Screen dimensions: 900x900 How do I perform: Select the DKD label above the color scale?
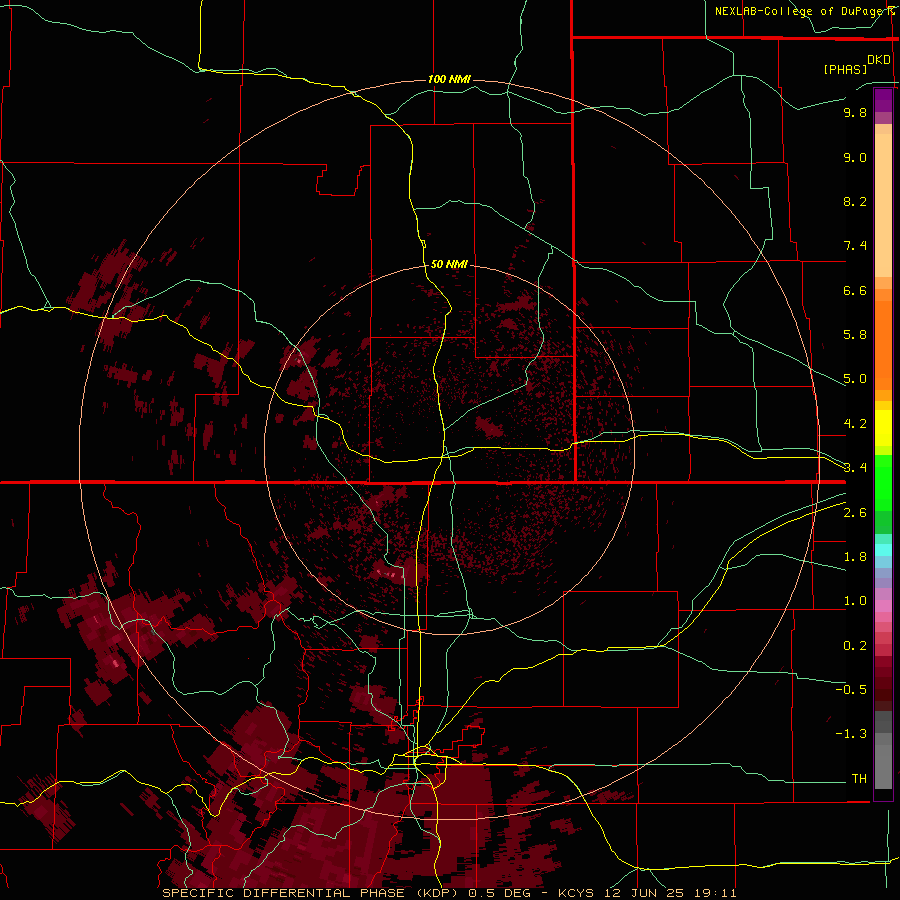879,60
